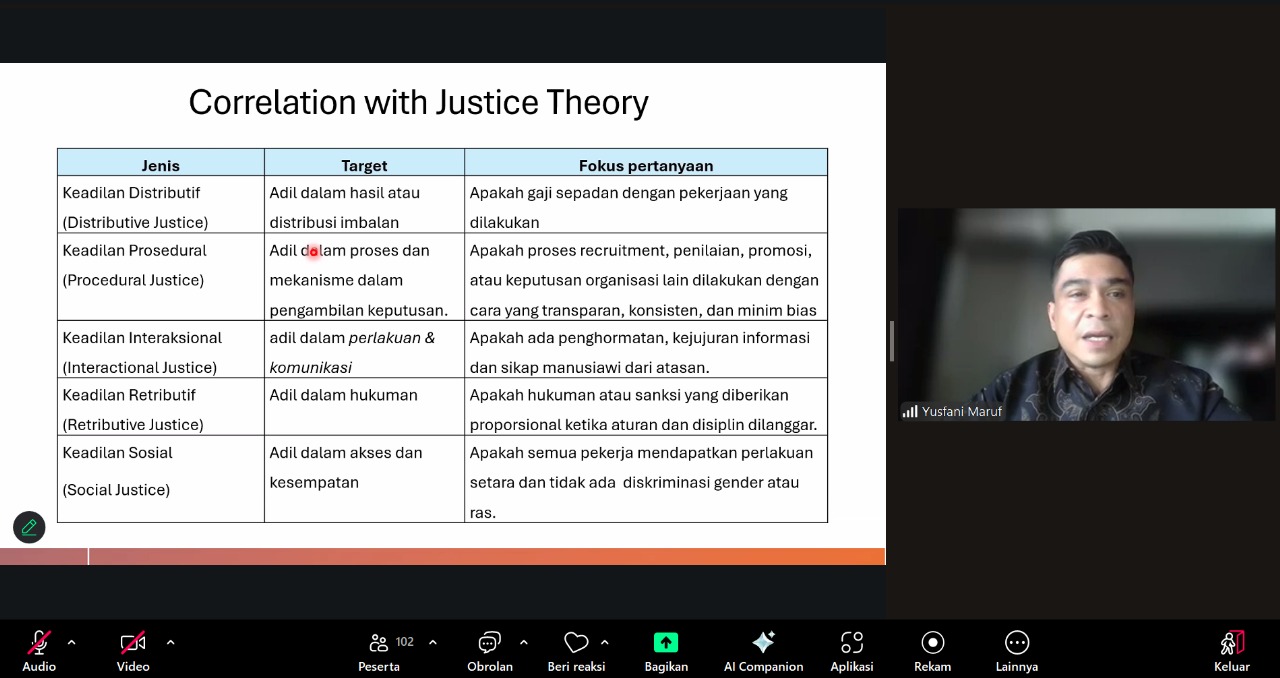Open the Lainnya more options menu
Image resolution: width=1280 pixels, height=678 pixels.
pyautogui.click(x=1016, y=643)
